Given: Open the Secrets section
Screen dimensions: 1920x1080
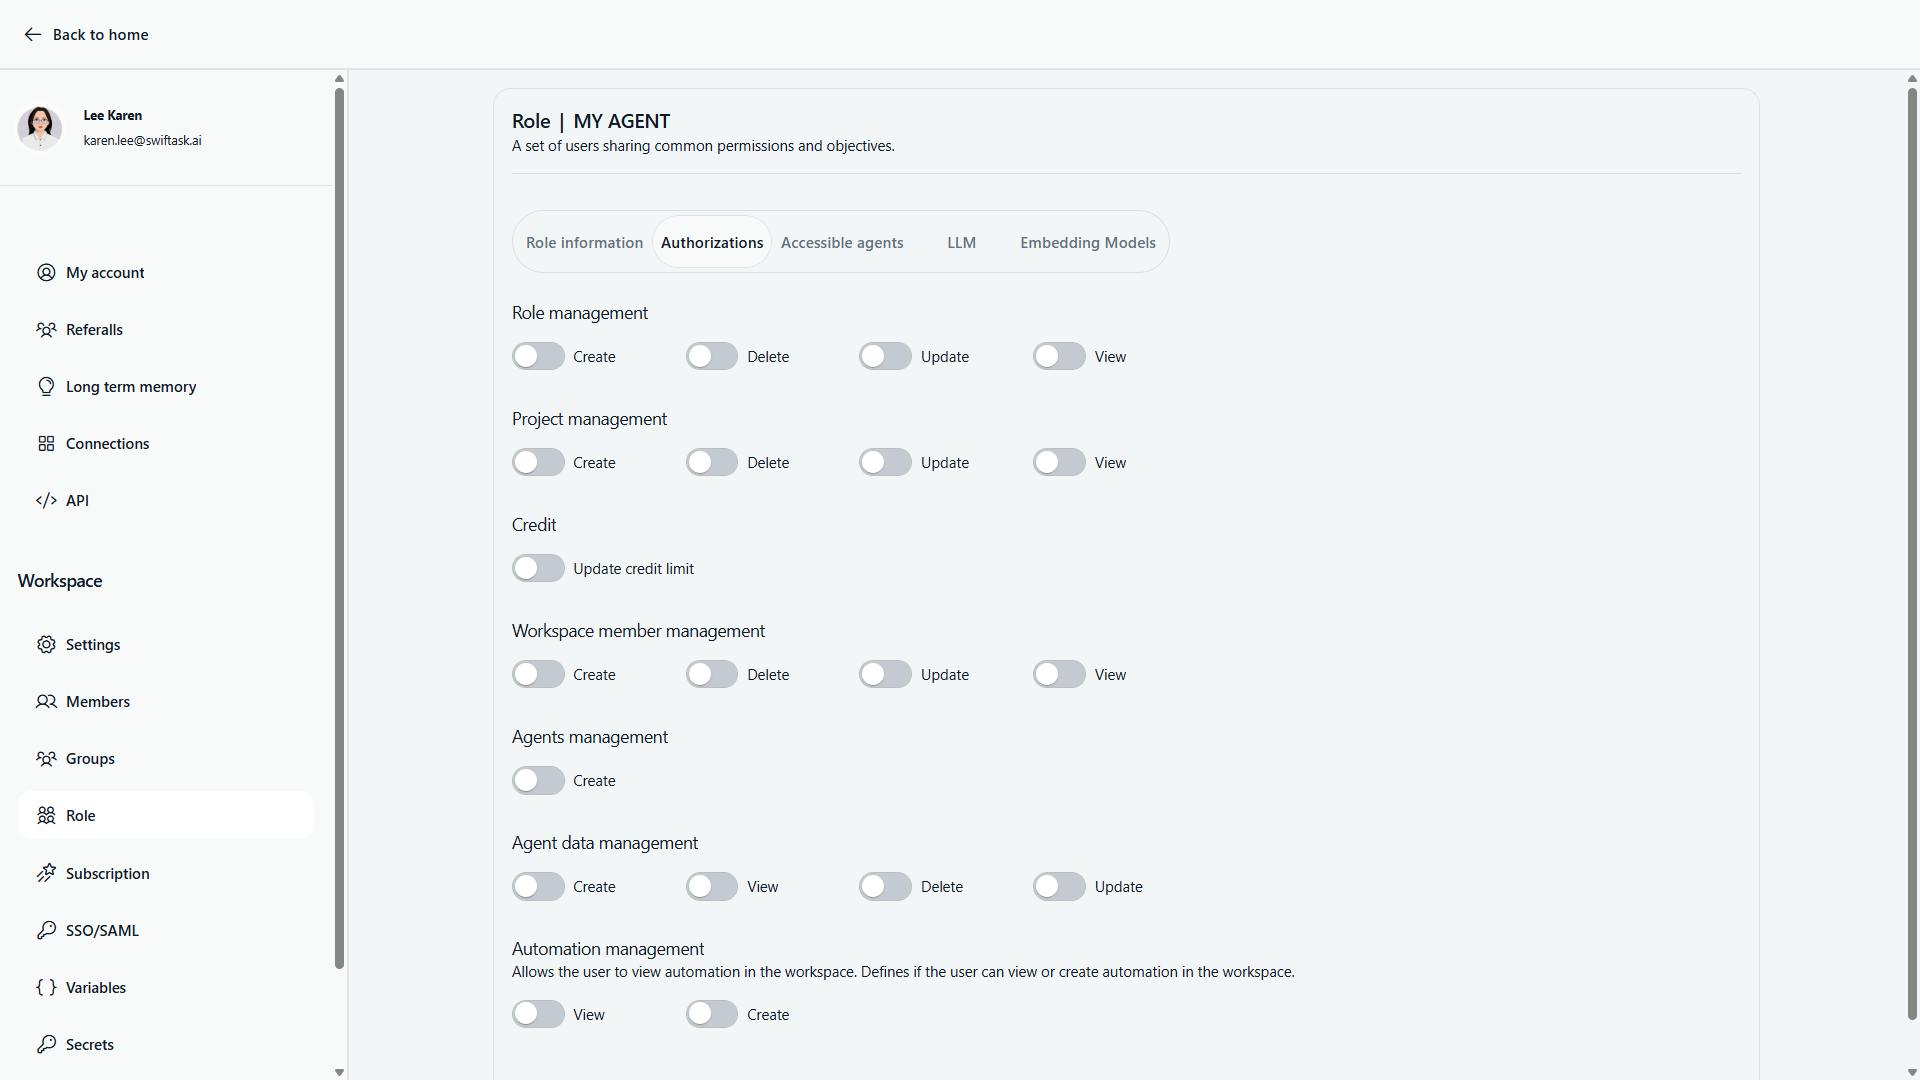Looking at the screenshot, I should 89,1044.
